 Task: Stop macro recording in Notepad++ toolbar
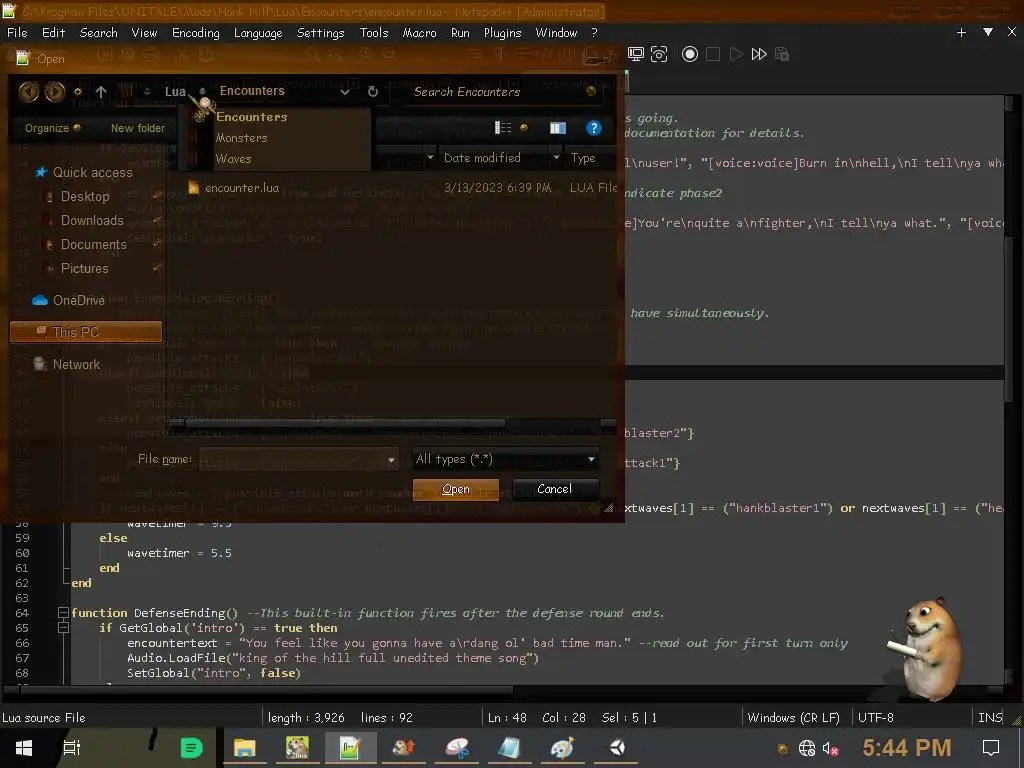click(x=713, y=54)
